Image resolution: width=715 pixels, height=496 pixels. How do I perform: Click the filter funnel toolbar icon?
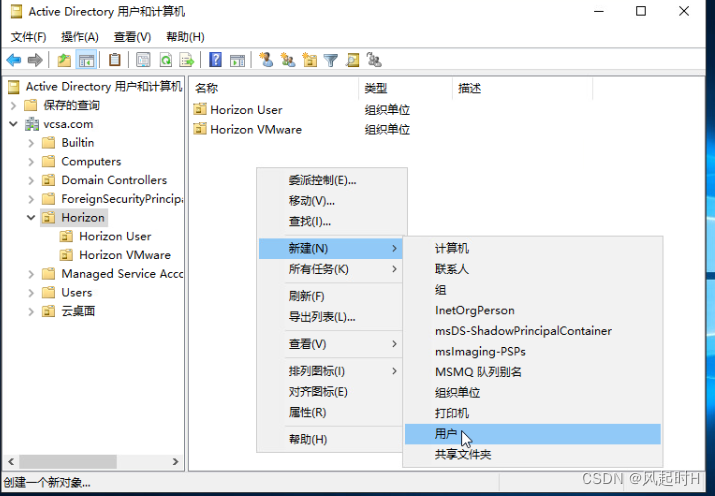click(x=331, y=60)
